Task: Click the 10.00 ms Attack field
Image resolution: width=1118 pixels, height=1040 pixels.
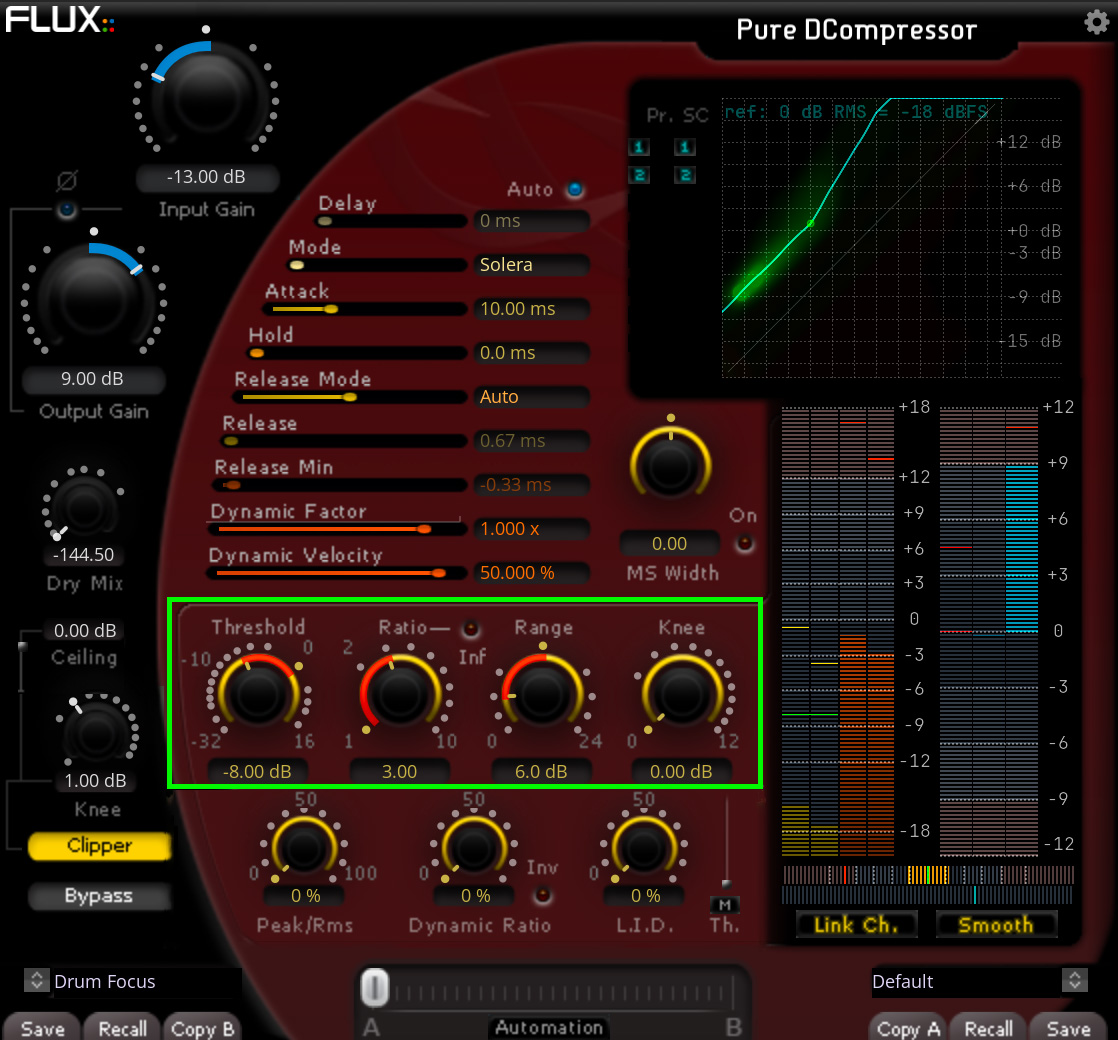Action: (x=532, y=309)
